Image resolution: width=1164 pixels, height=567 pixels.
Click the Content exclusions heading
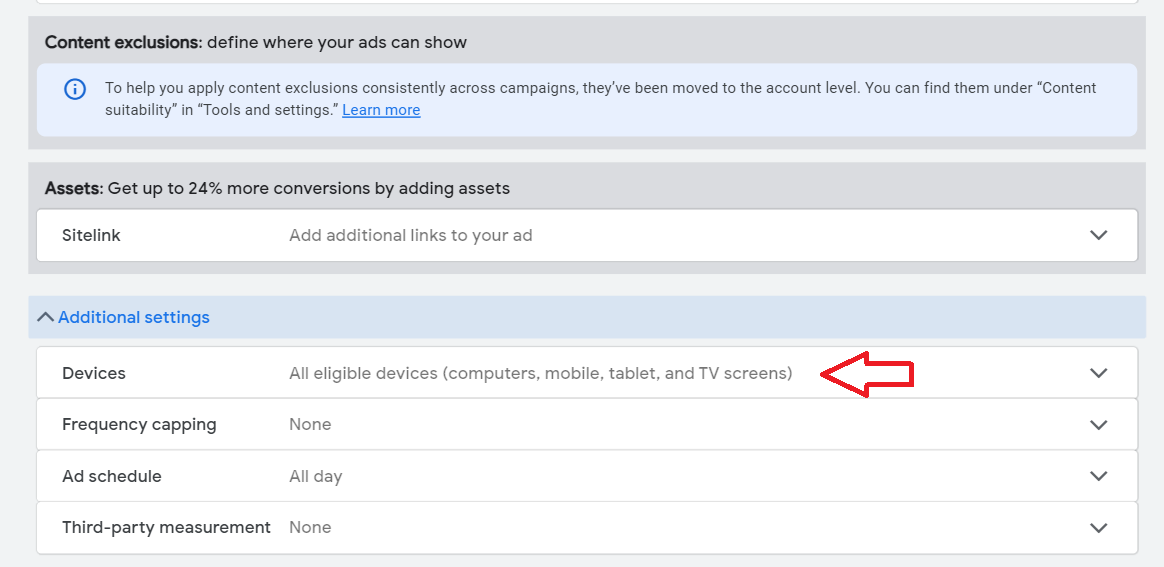pyautogui.click(x=255, y=42)
